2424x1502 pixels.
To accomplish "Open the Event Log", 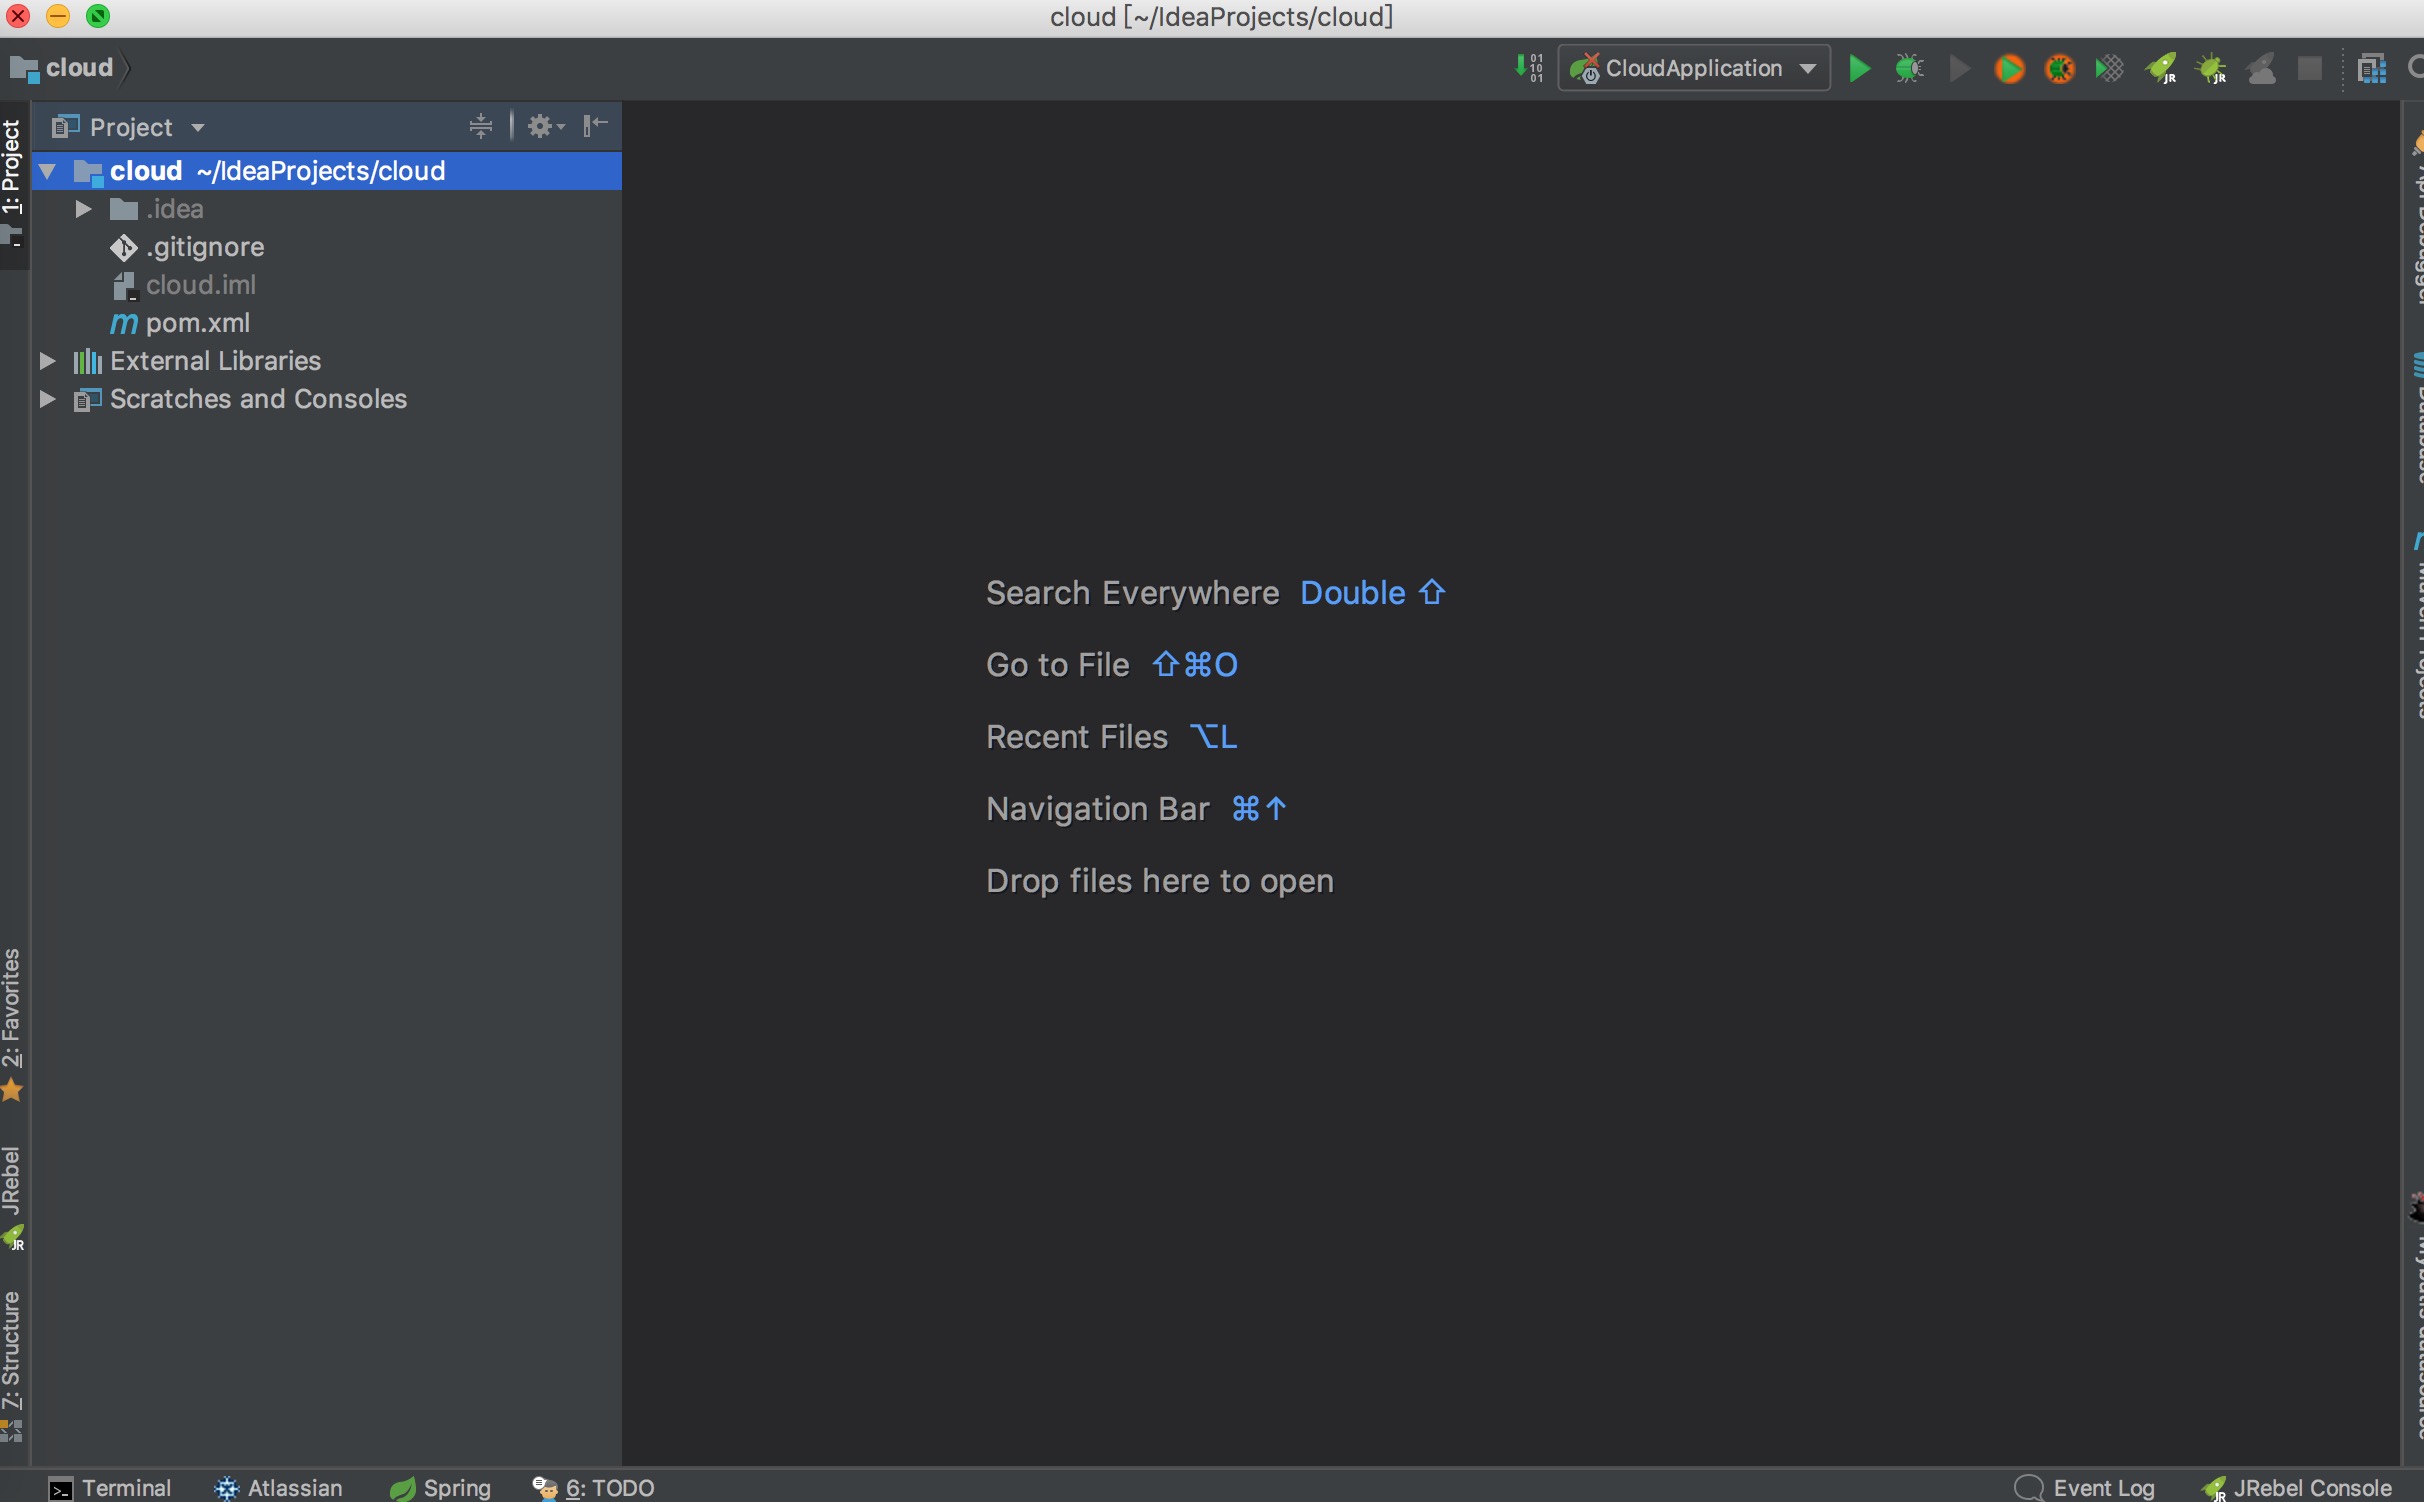I will (2085, 1488).
